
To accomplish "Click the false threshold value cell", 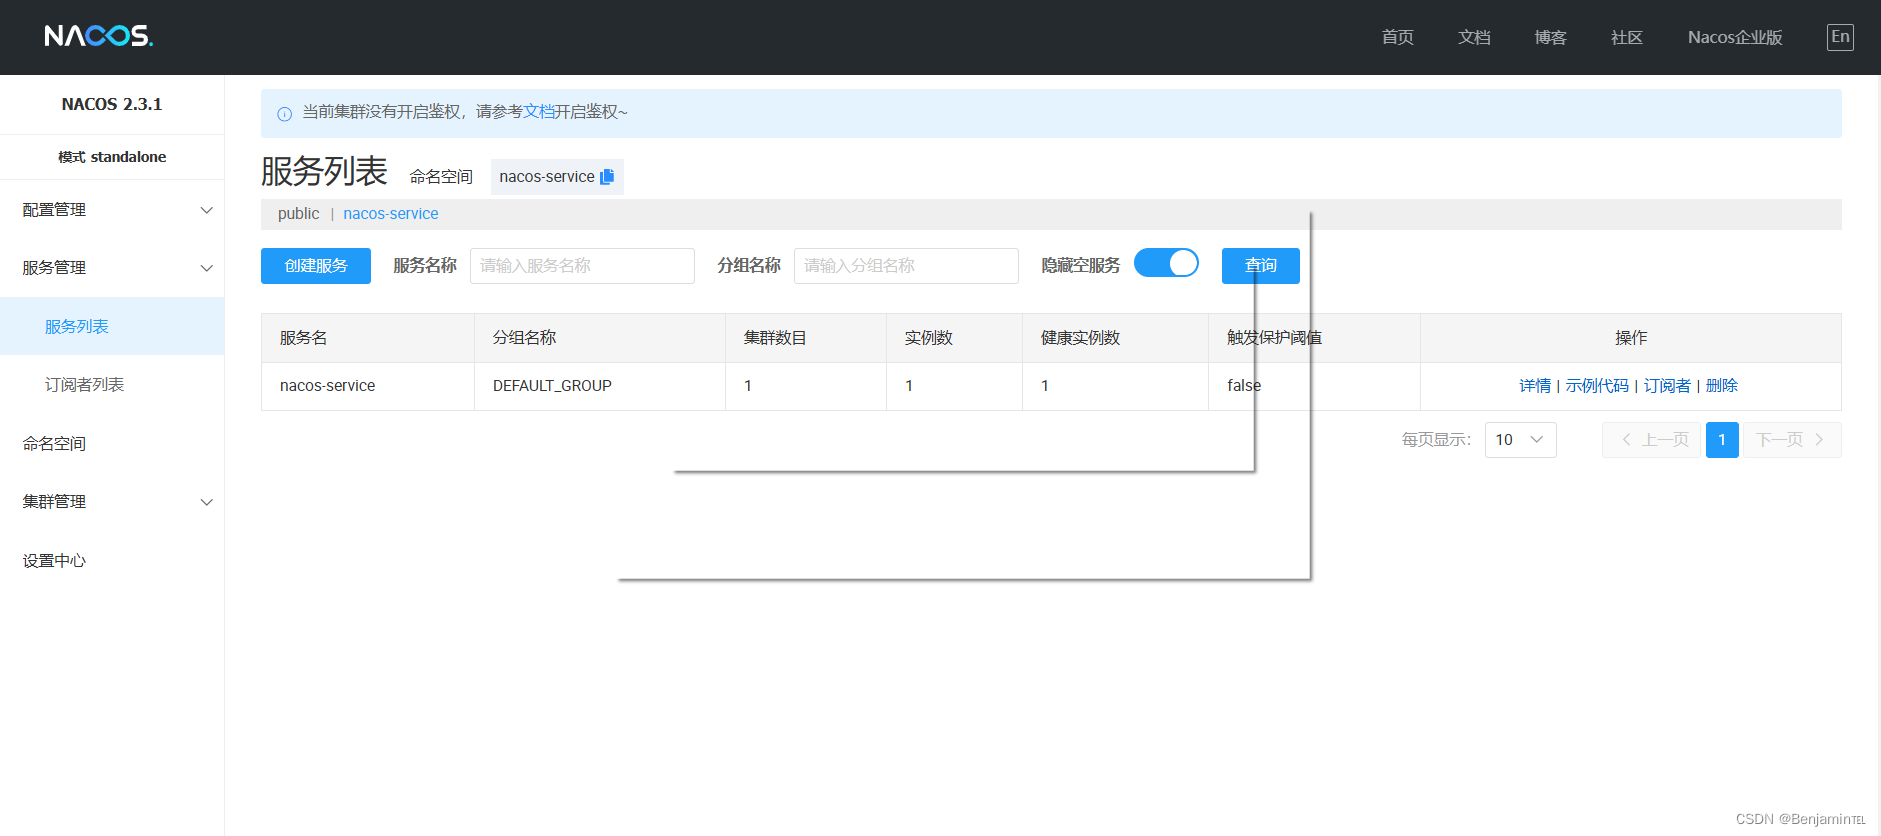I will click(x=1314, y=386).
